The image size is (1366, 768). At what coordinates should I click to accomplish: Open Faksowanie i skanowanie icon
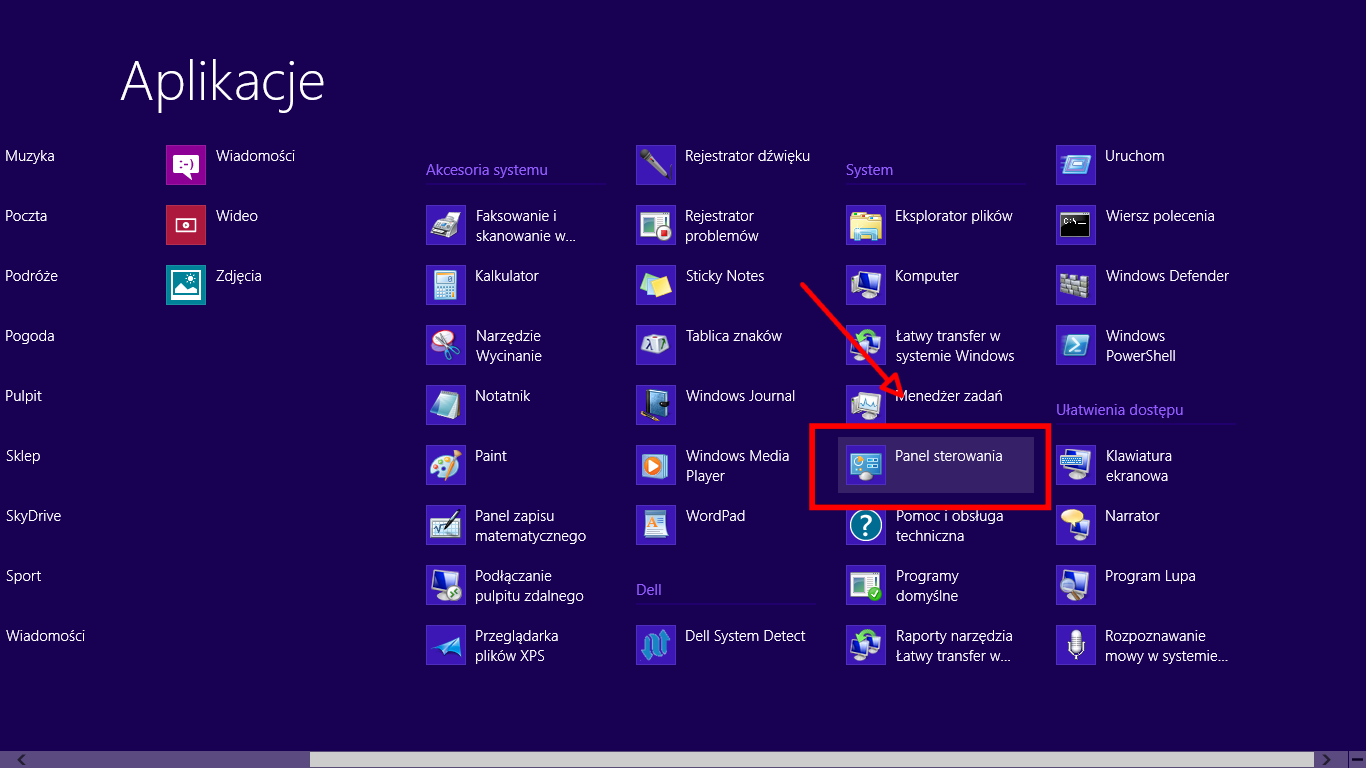(x=446, y=225)
